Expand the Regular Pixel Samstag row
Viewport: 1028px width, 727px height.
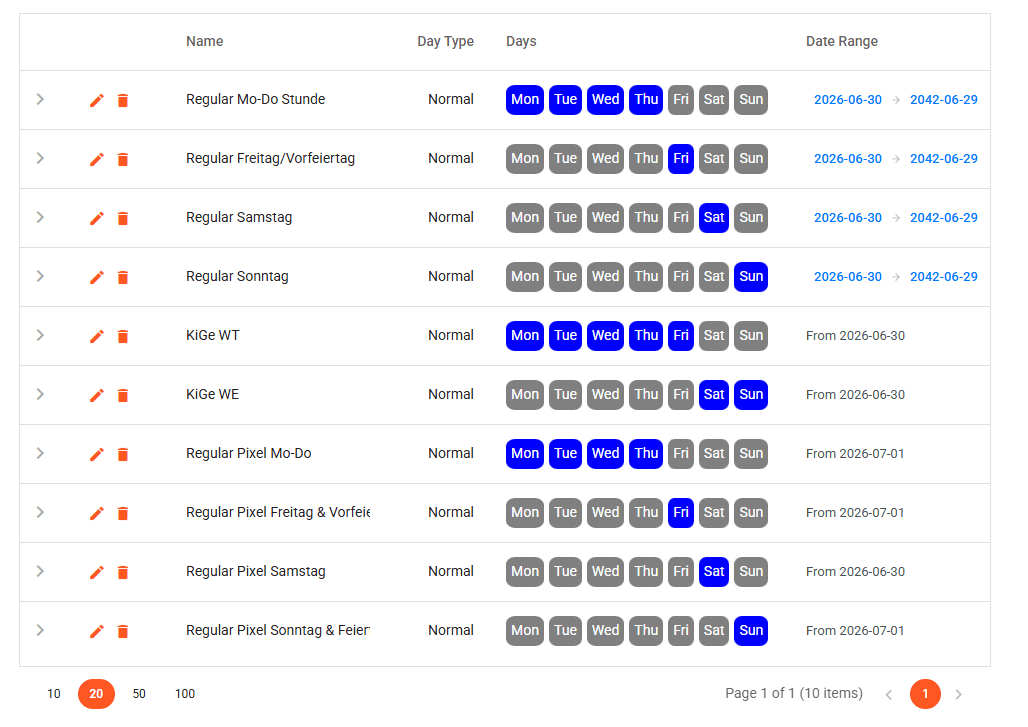click(x=40, y=571)
